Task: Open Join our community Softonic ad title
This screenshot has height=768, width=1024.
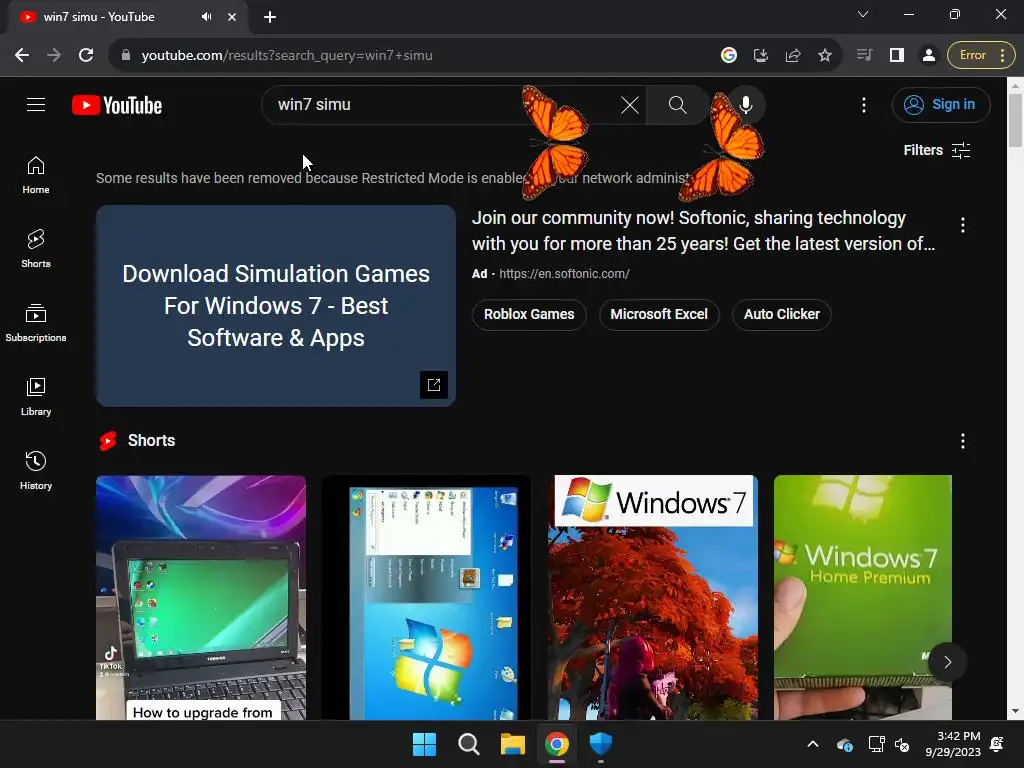Action: [703, 231]
